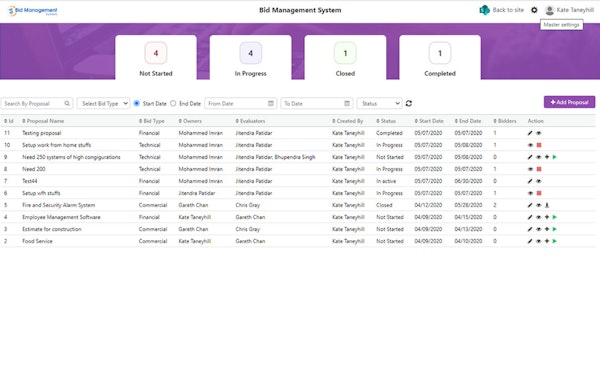Click the Back to site SharePoint icon
The width and height of the screenshot is (600, 387).
coord(484,10)
